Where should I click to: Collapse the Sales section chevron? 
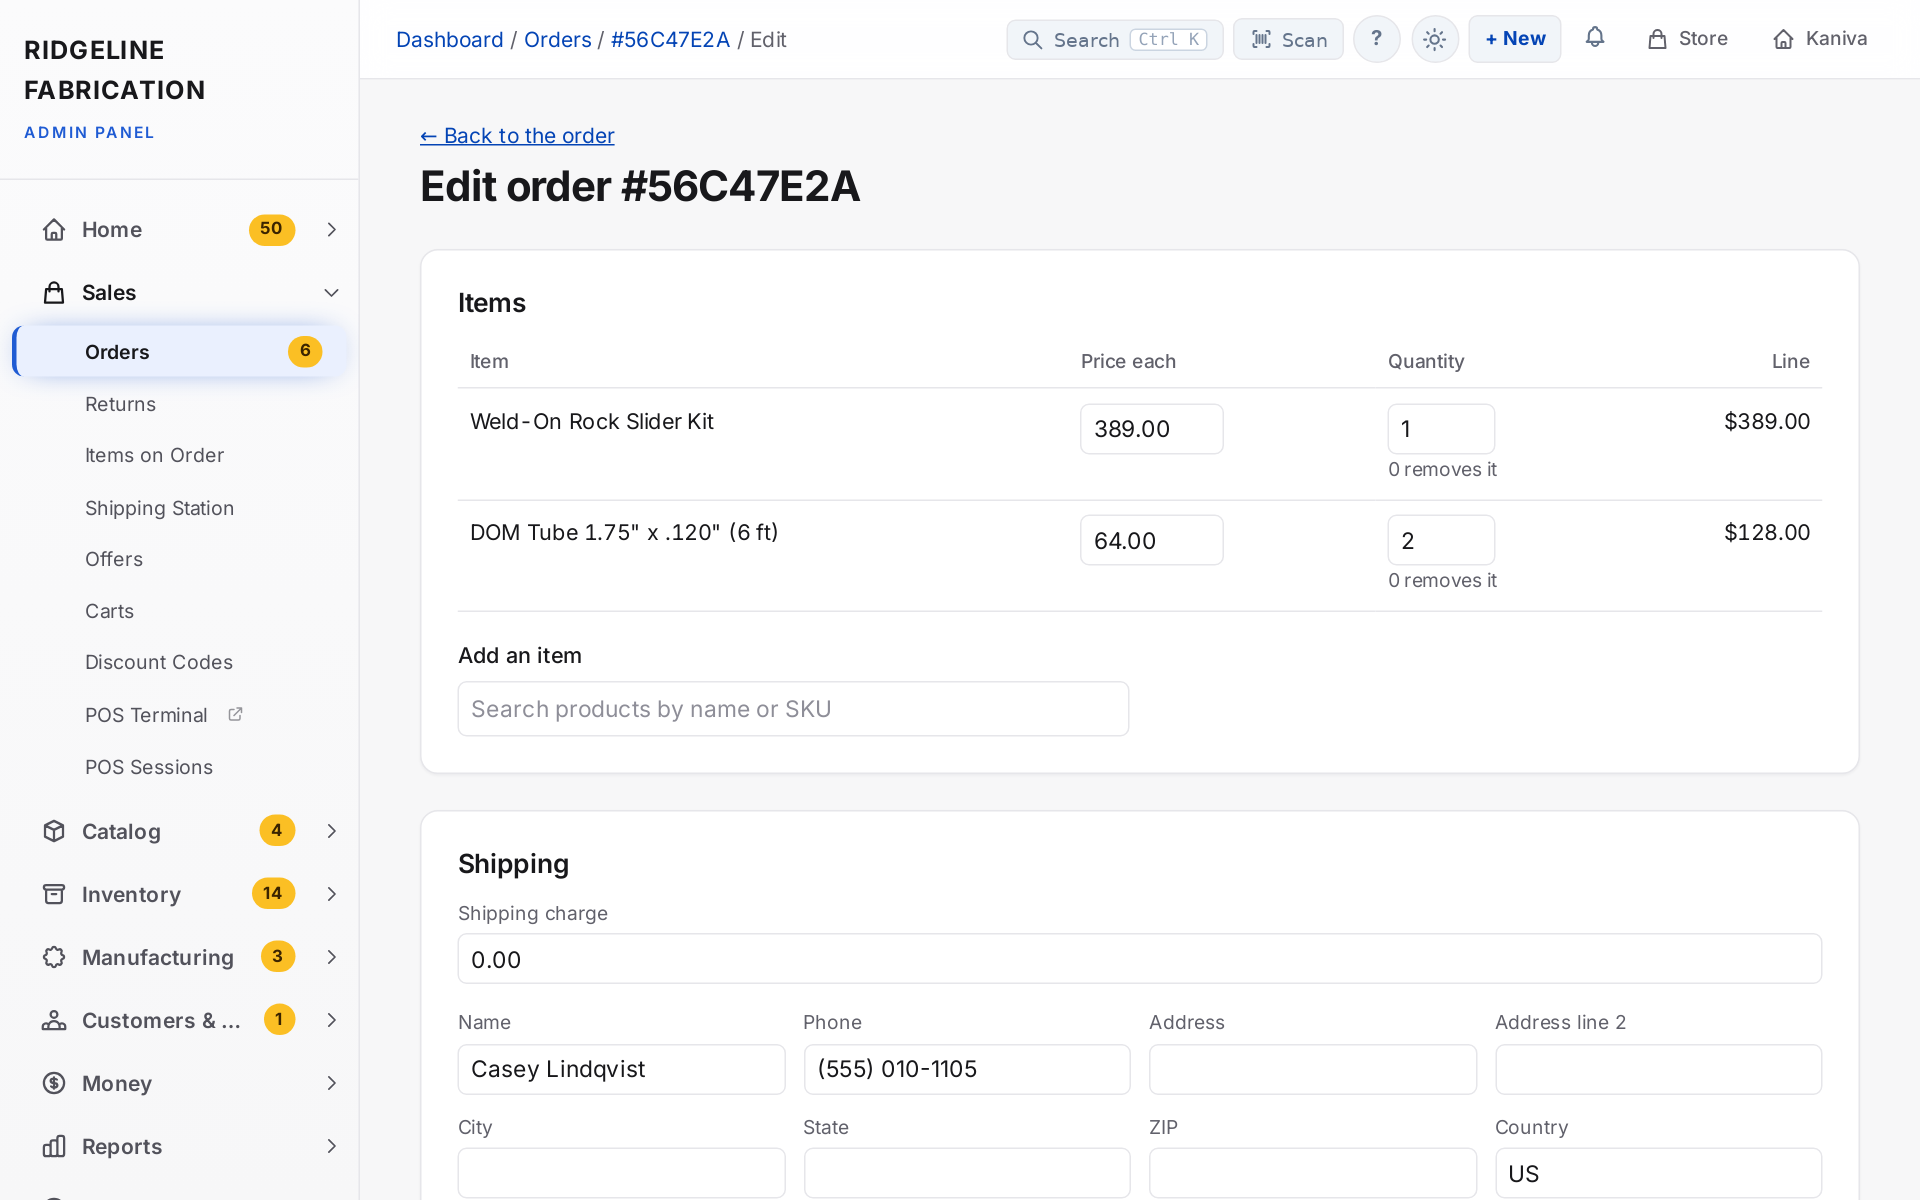click(331, 293)
